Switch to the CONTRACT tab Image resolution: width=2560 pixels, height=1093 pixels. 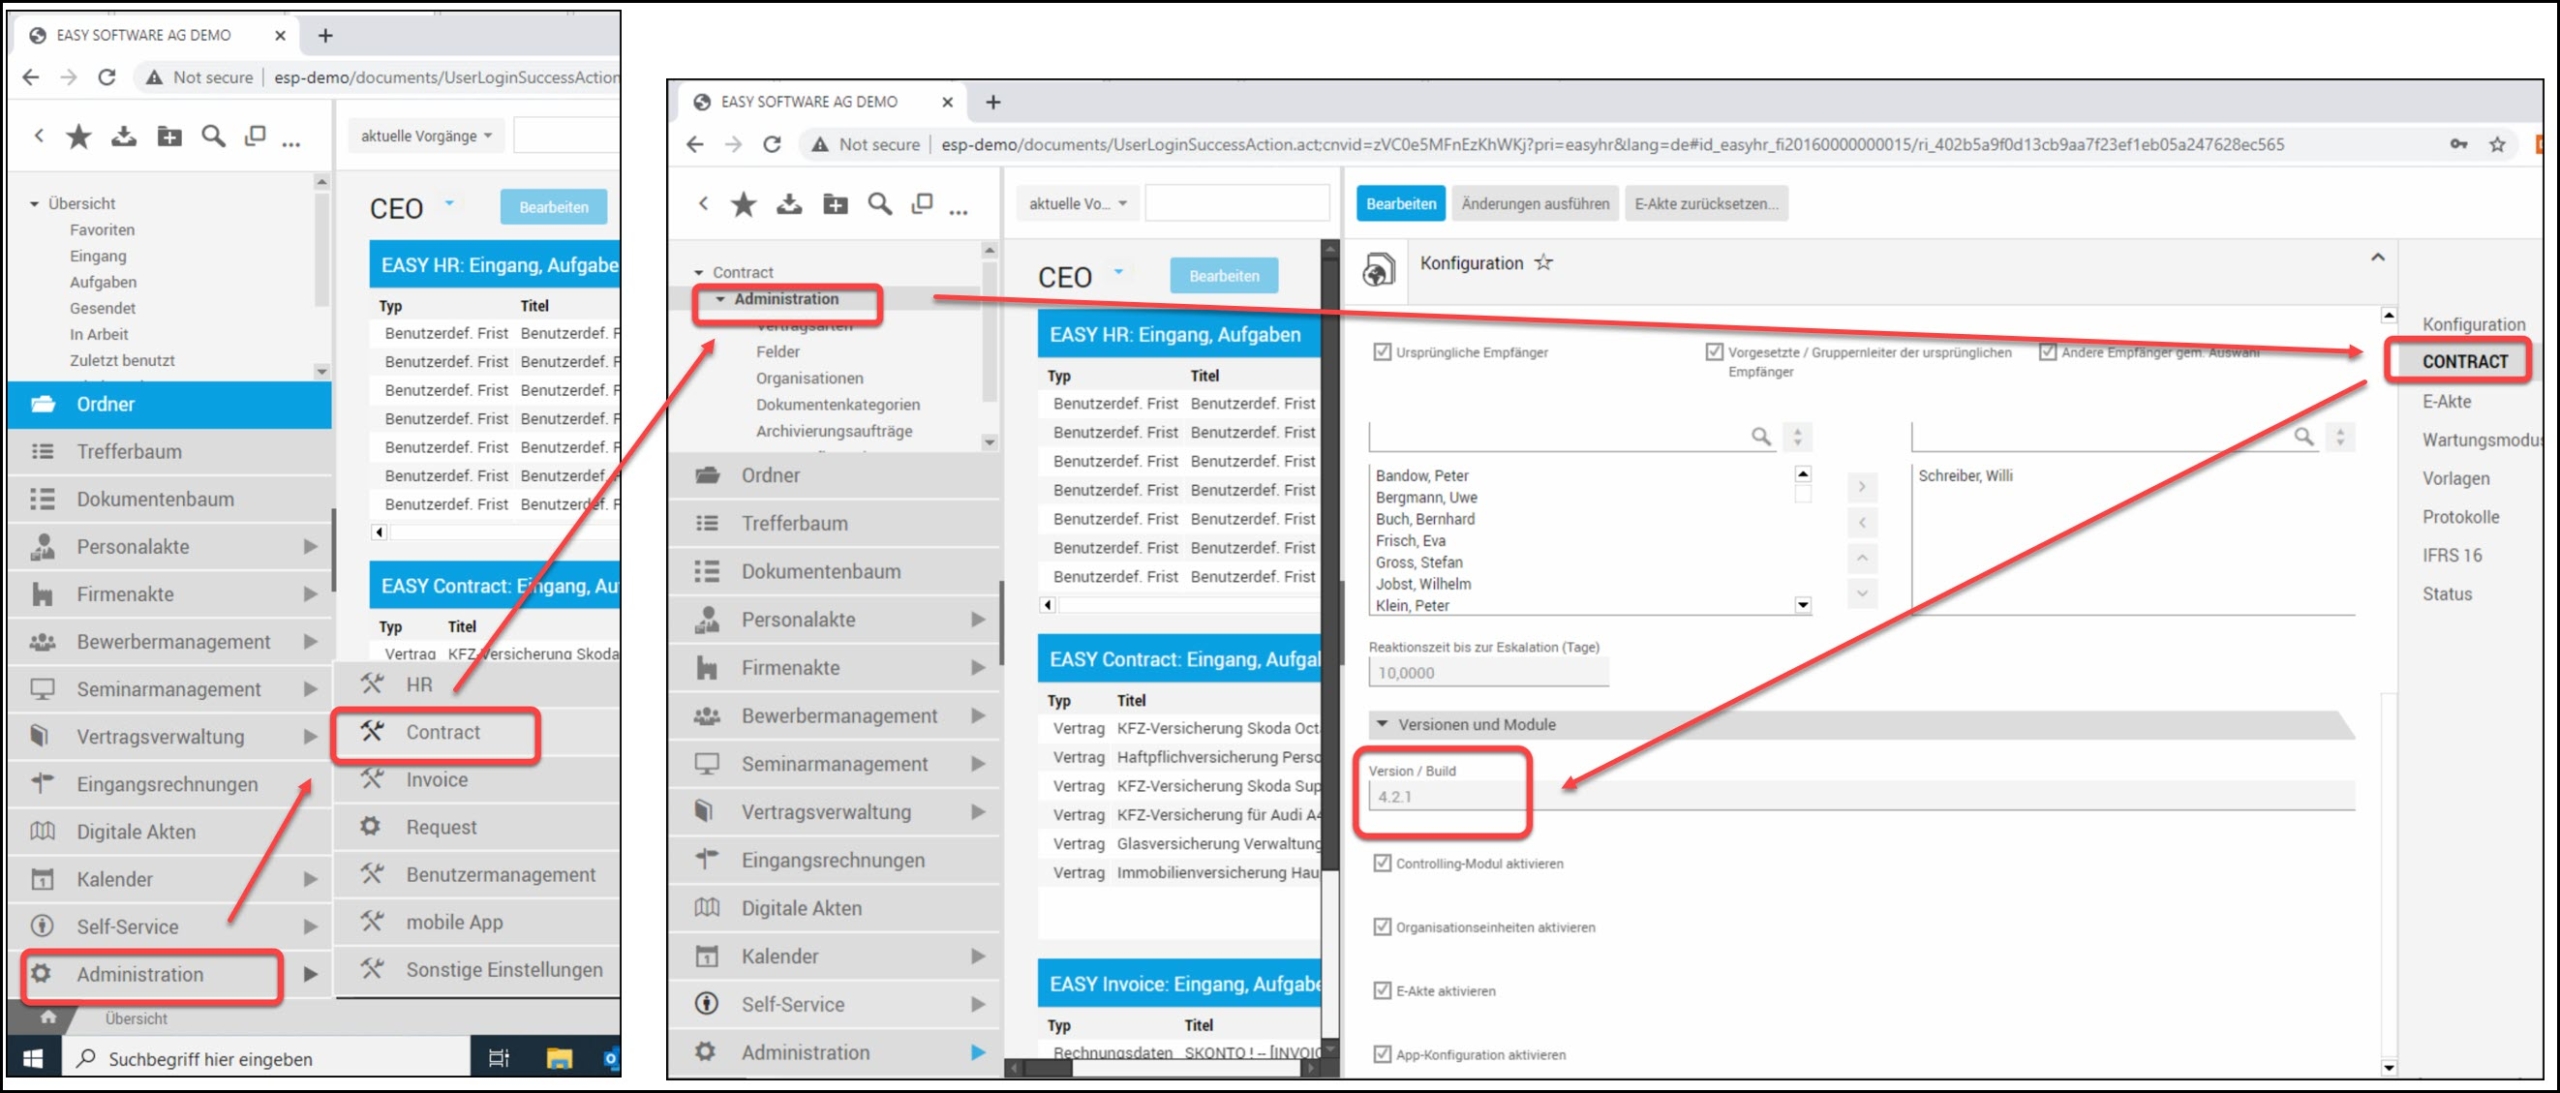coord(2463,362)
